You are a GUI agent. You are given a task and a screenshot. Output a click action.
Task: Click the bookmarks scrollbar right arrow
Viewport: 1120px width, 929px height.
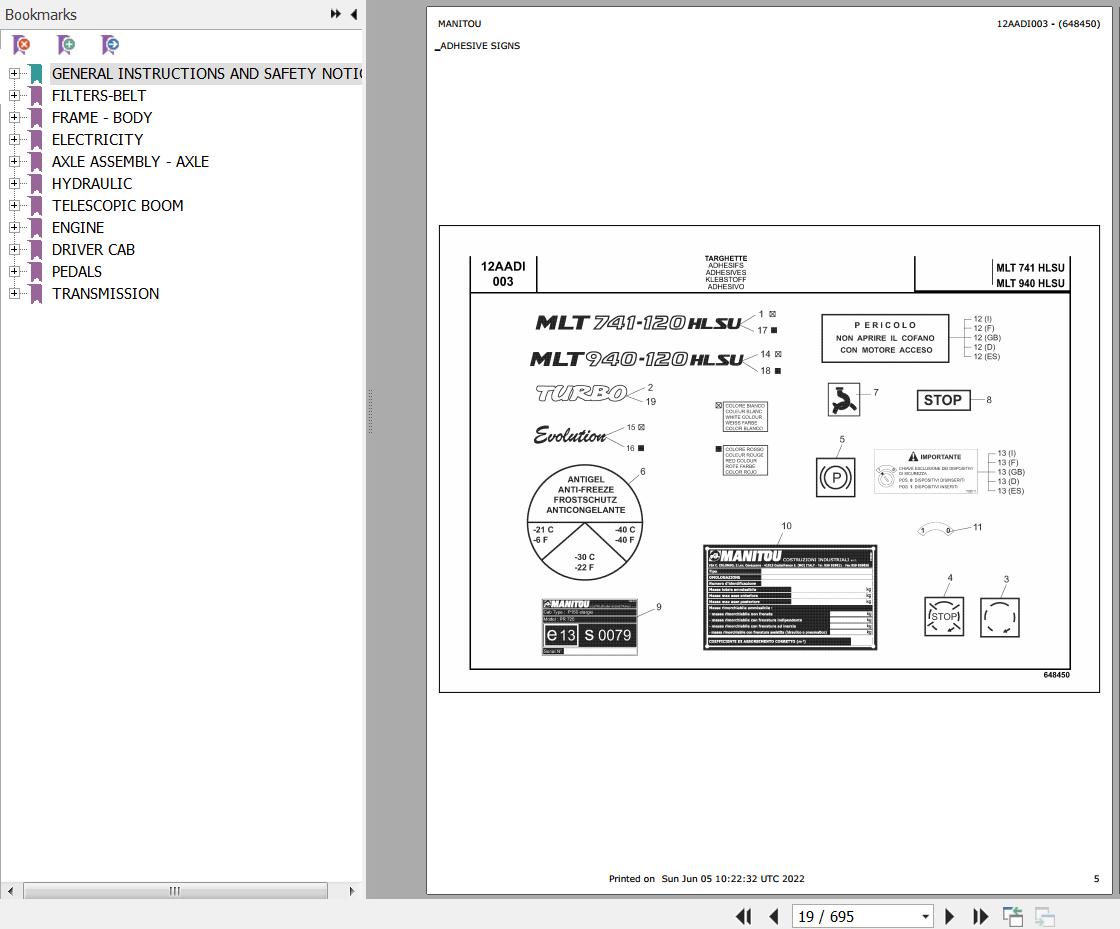[x=351, y=890]
